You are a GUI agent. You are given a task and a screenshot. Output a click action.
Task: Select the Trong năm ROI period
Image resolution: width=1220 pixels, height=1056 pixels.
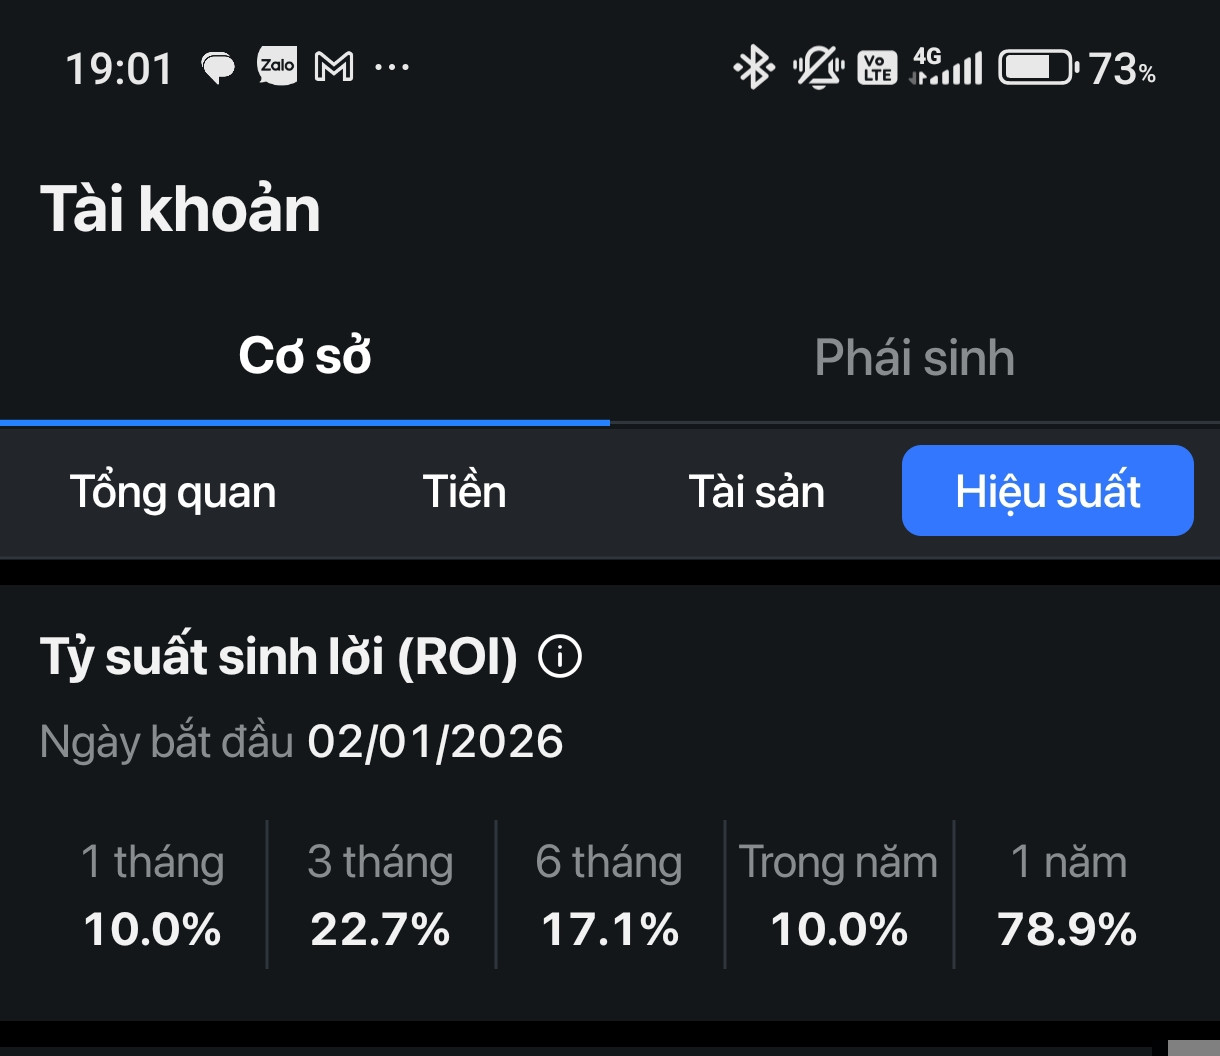839,895
